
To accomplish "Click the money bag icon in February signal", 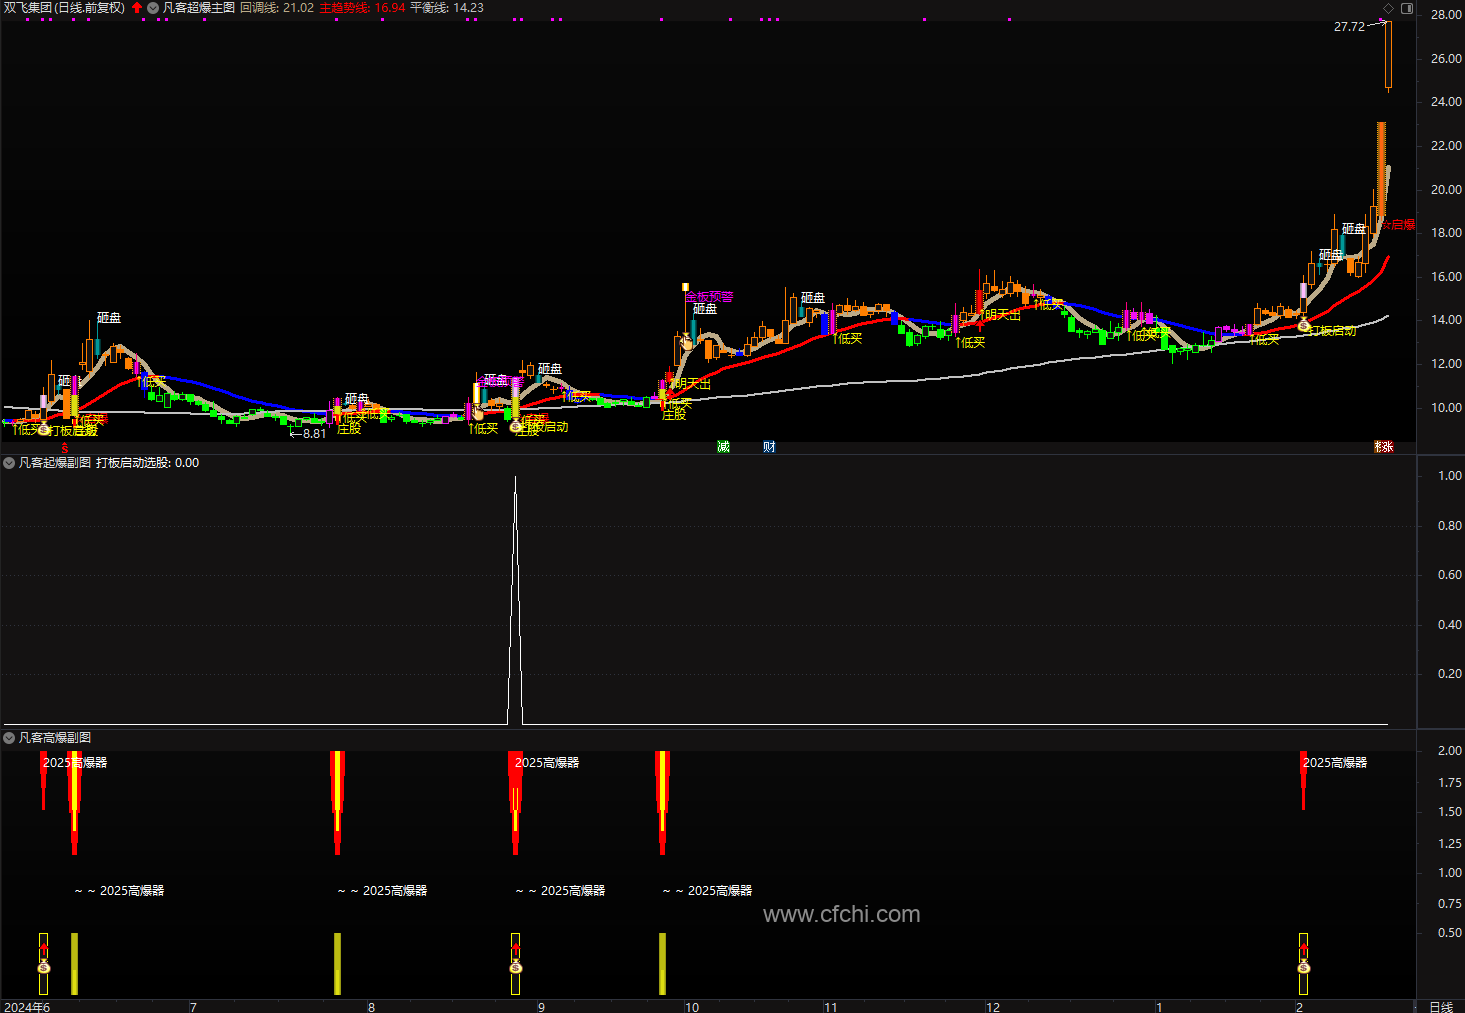I will click(x=1303, y=968).
